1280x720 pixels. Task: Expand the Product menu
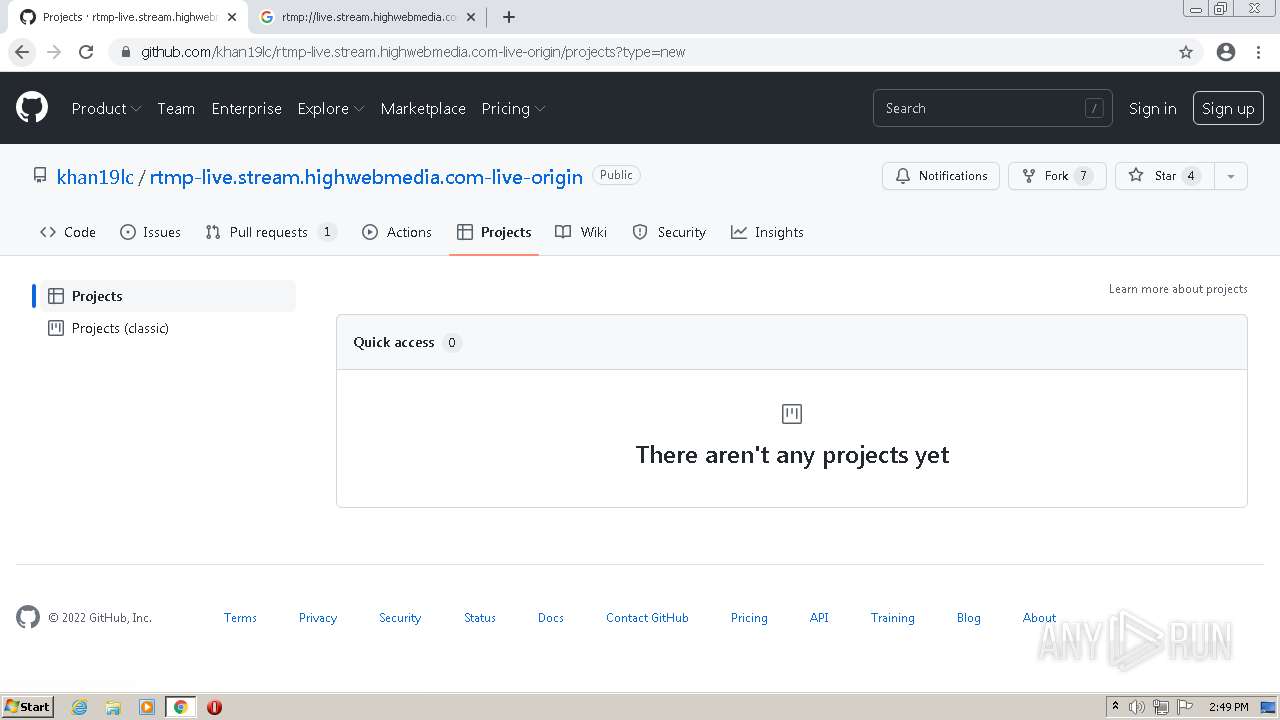pos(106,108)
